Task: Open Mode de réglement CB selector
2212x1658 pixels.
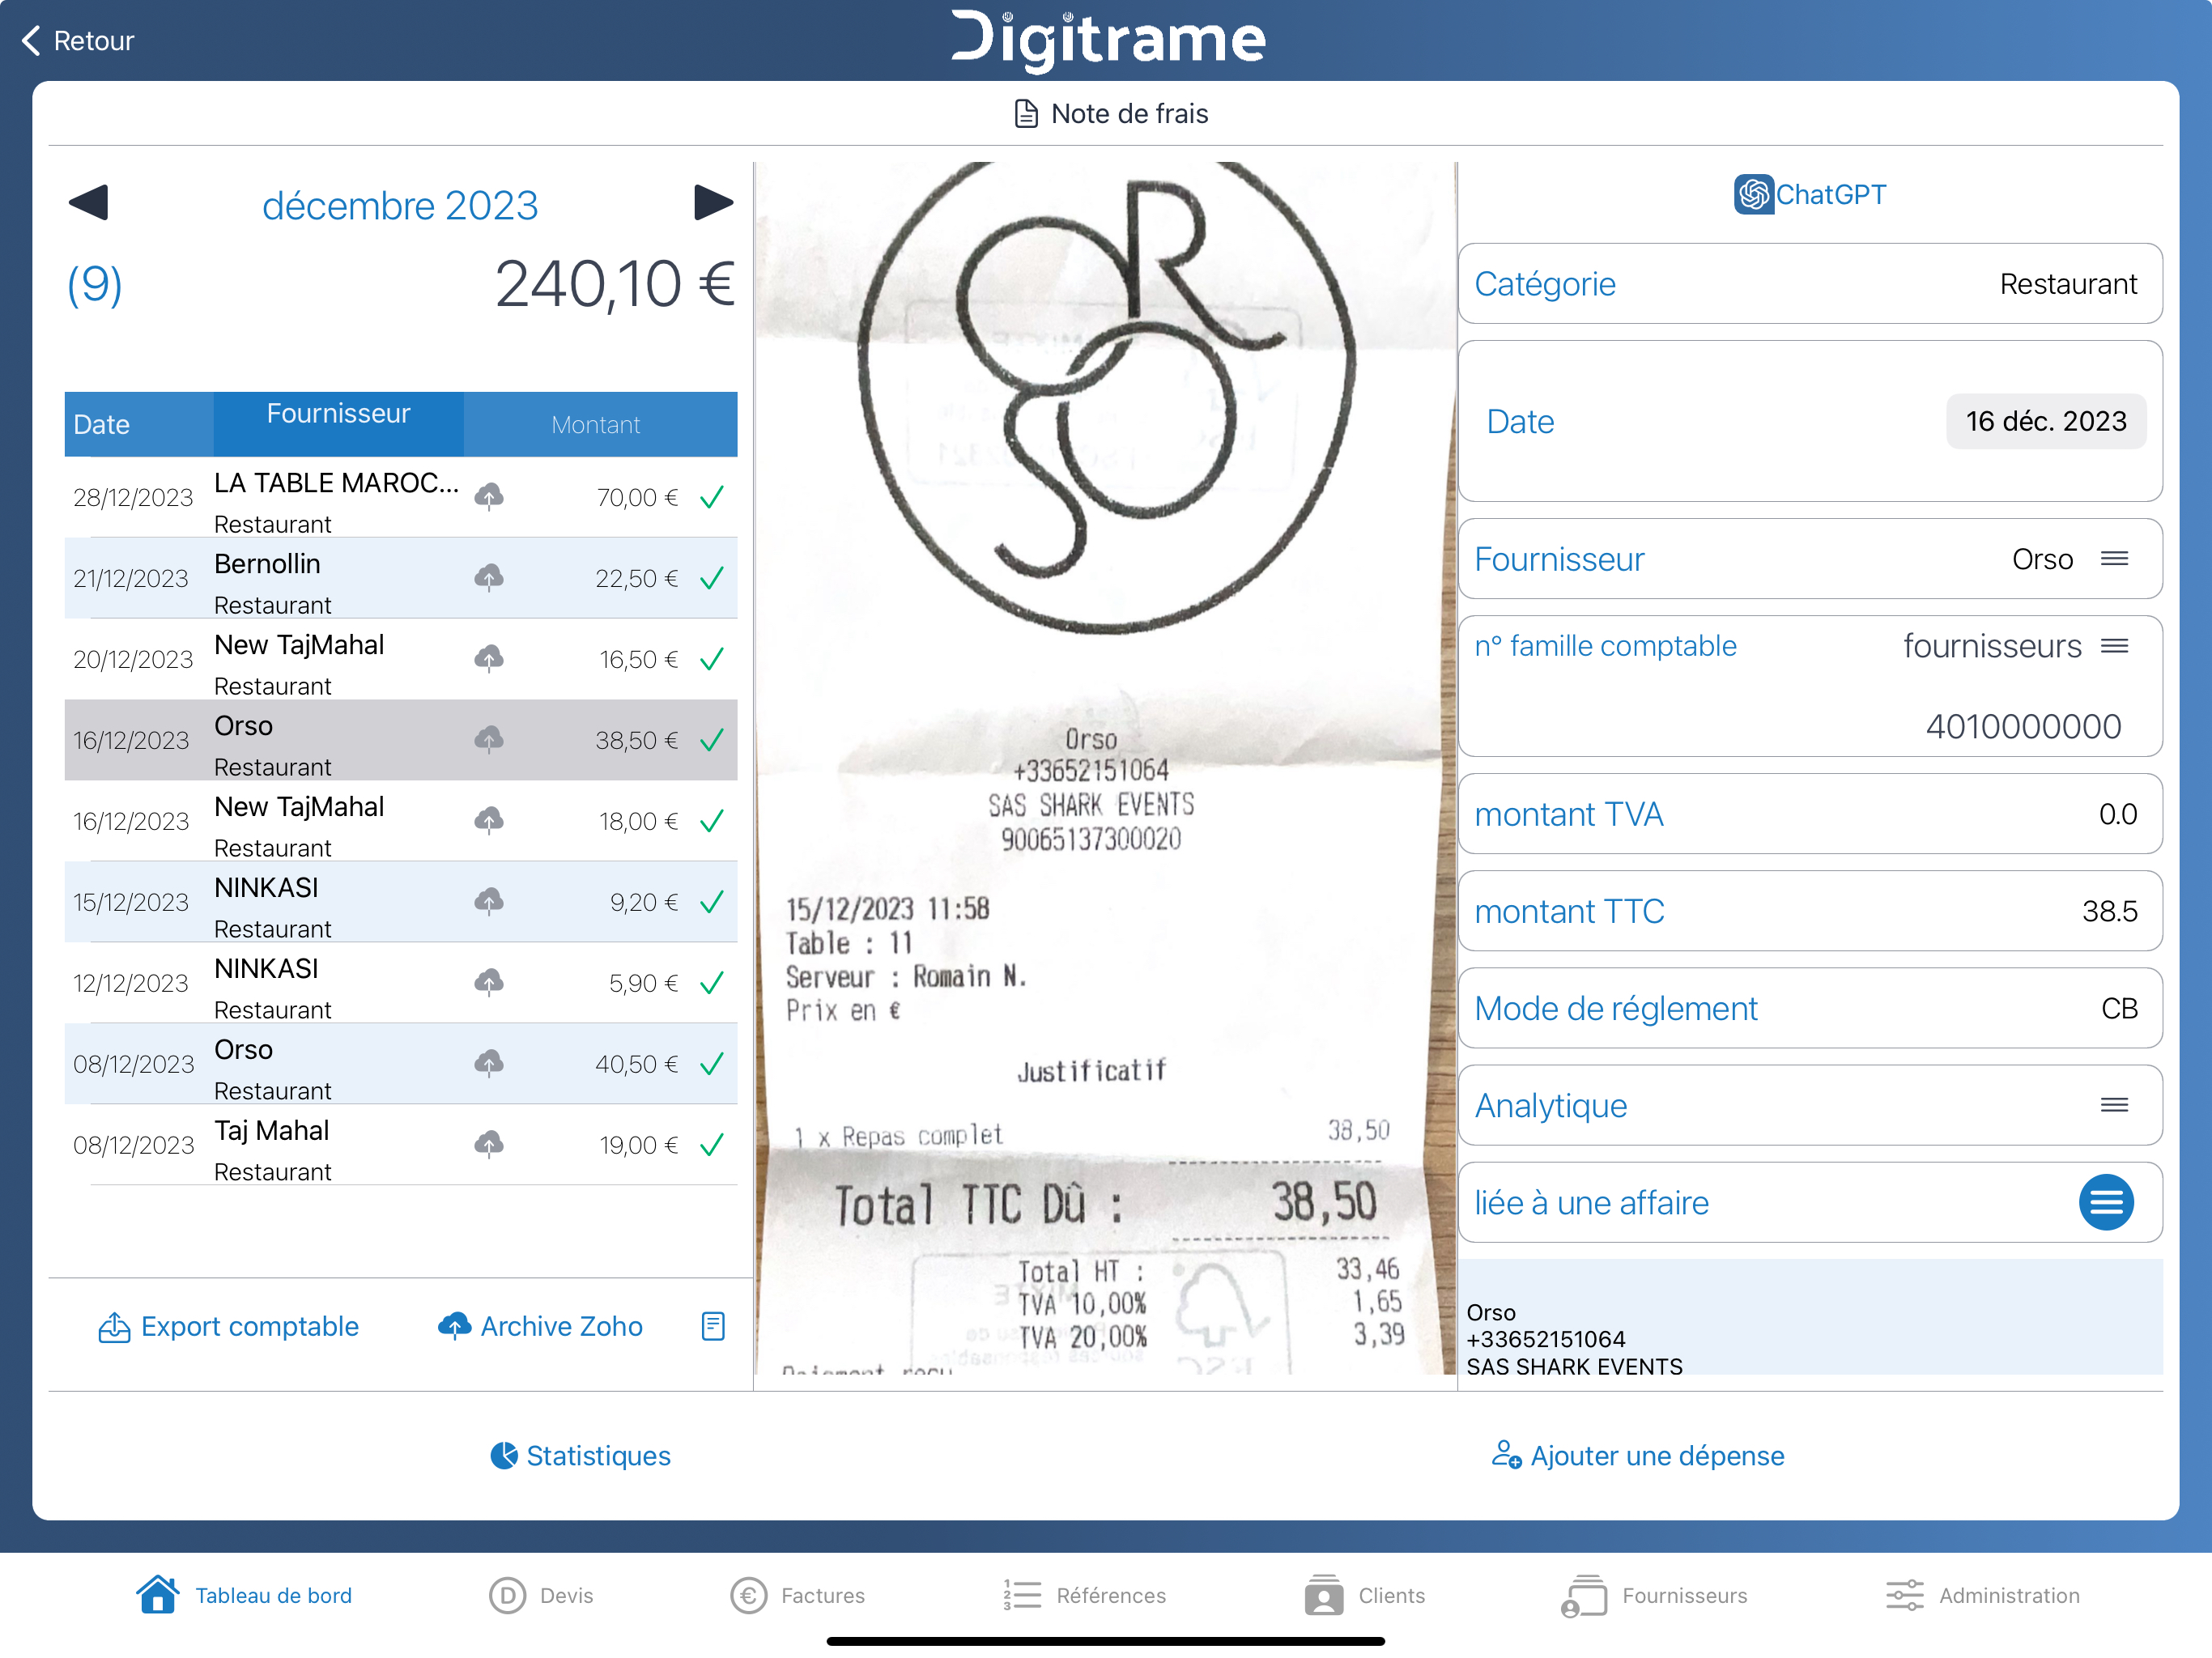Action: [1810, 1008]
